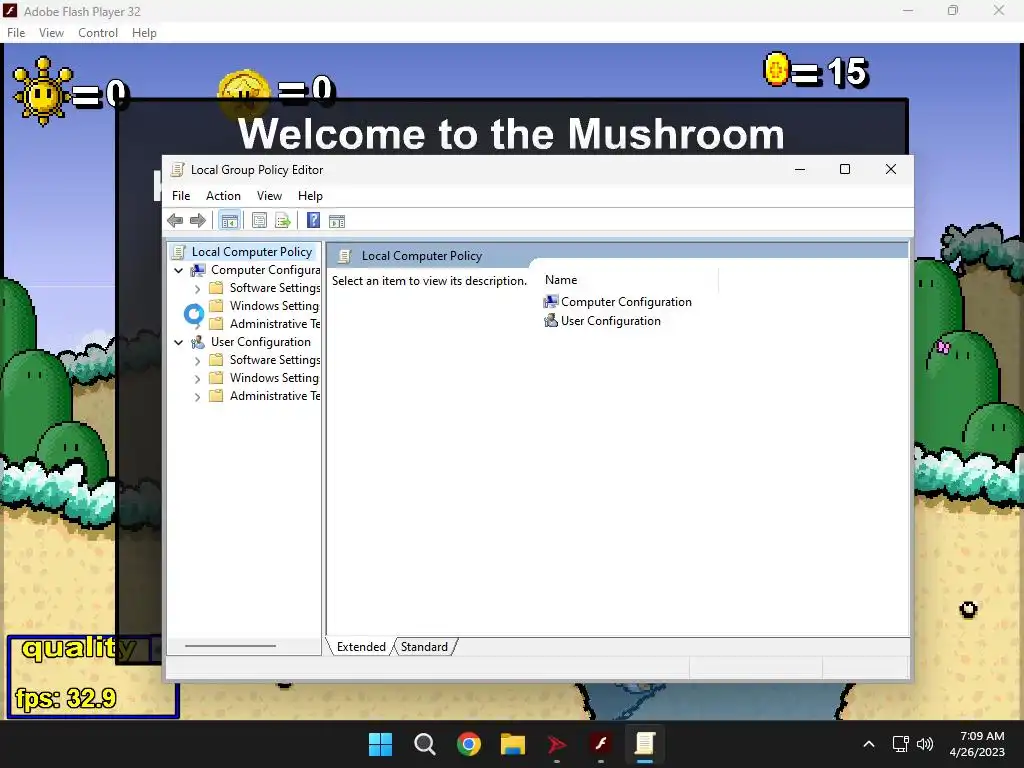
Task: Expand Software Settings under User Configuration
Action: pyautogui.click(x=197, y=360)
